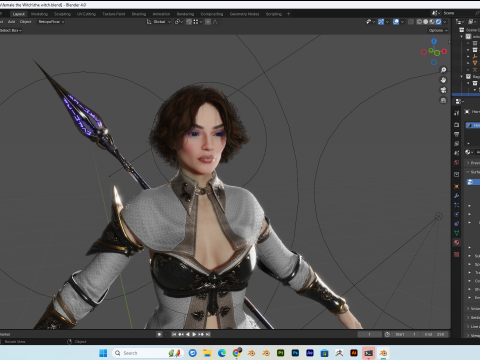Open the gizmo options dropdown arrow
Viewport: 480px width, 360px height.
387,22
